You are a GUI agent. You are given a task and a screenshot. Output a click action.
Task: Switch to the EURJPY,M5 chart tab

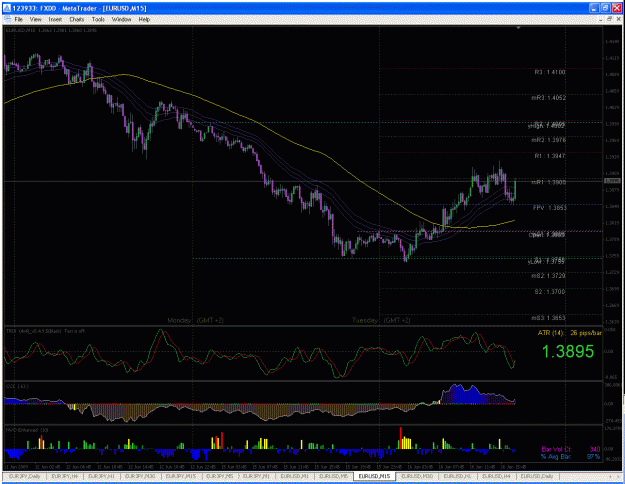220,476
